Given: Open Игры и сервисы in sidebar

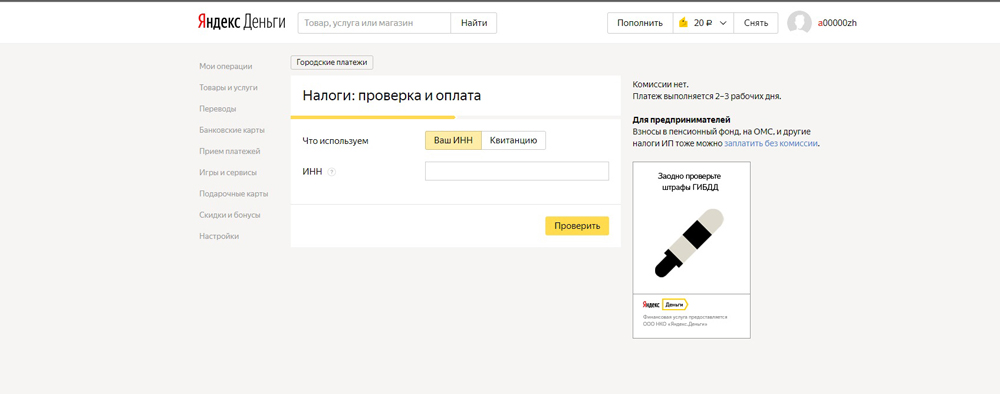Looking at the screenshot, I should pyautogui.click(x=228, y=173).
